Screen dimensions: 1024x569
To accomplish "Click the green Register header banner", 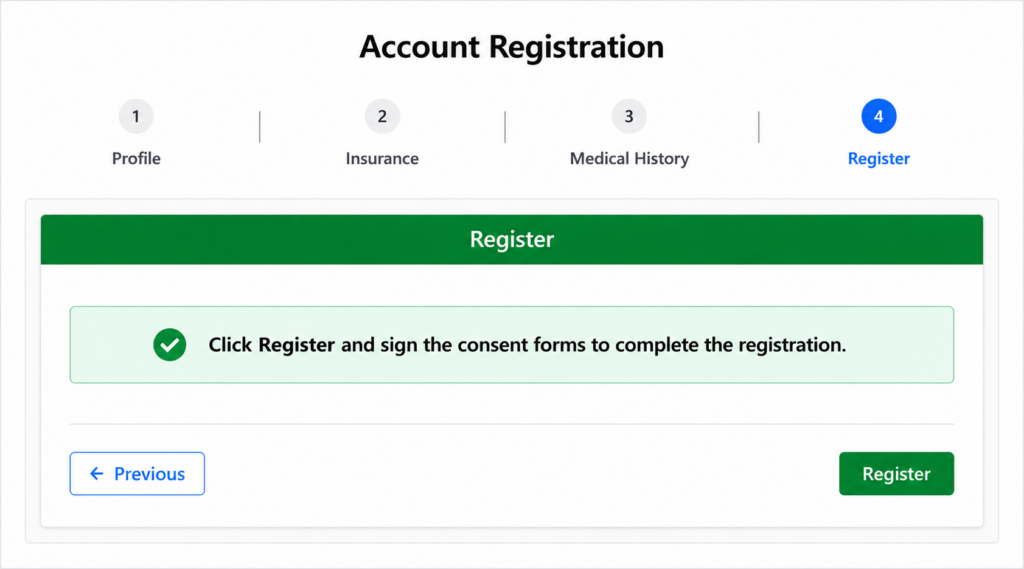I will click(511, 239).
